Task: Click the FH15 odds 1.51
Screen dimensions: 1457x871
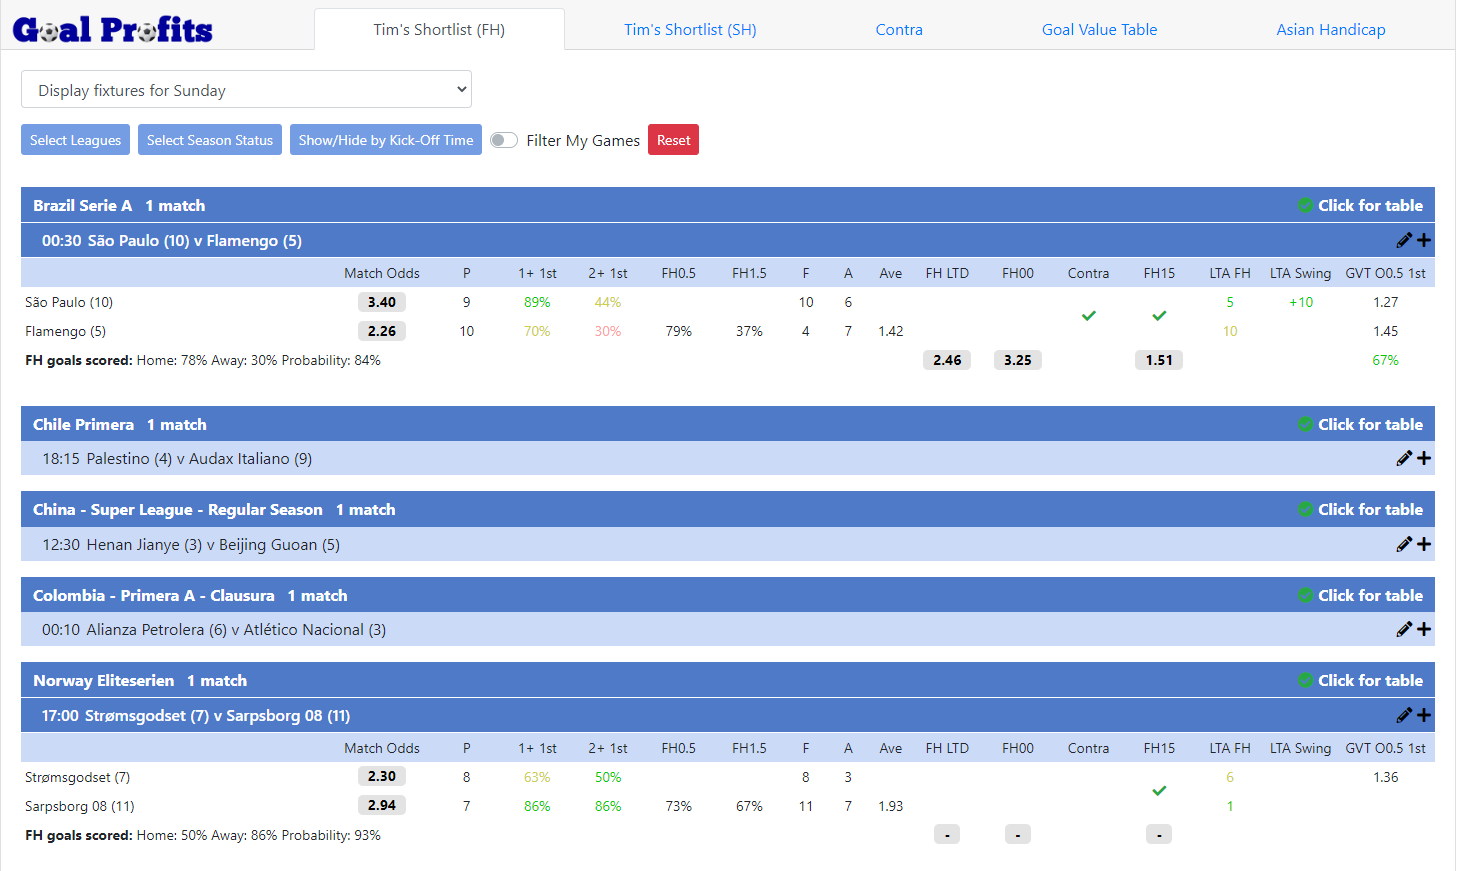Action: 1159,360
